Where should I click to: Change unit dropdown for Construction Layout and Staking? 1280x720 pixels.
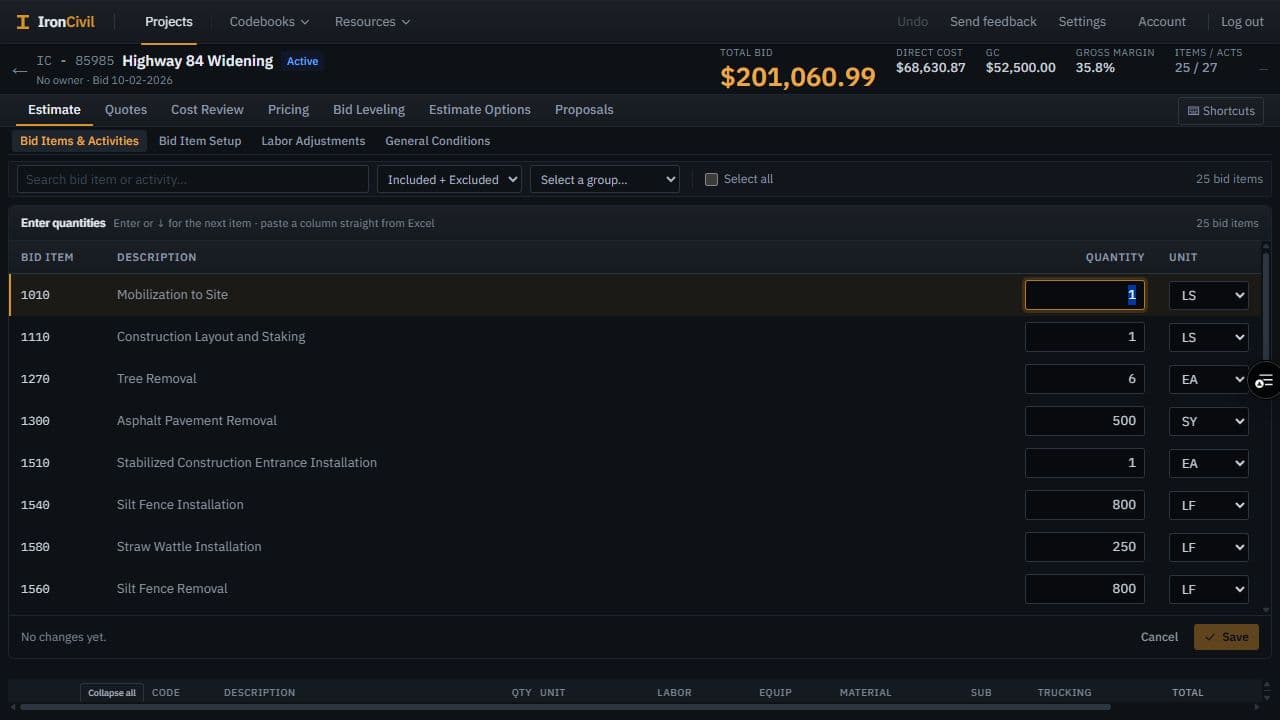(1208, 337)
